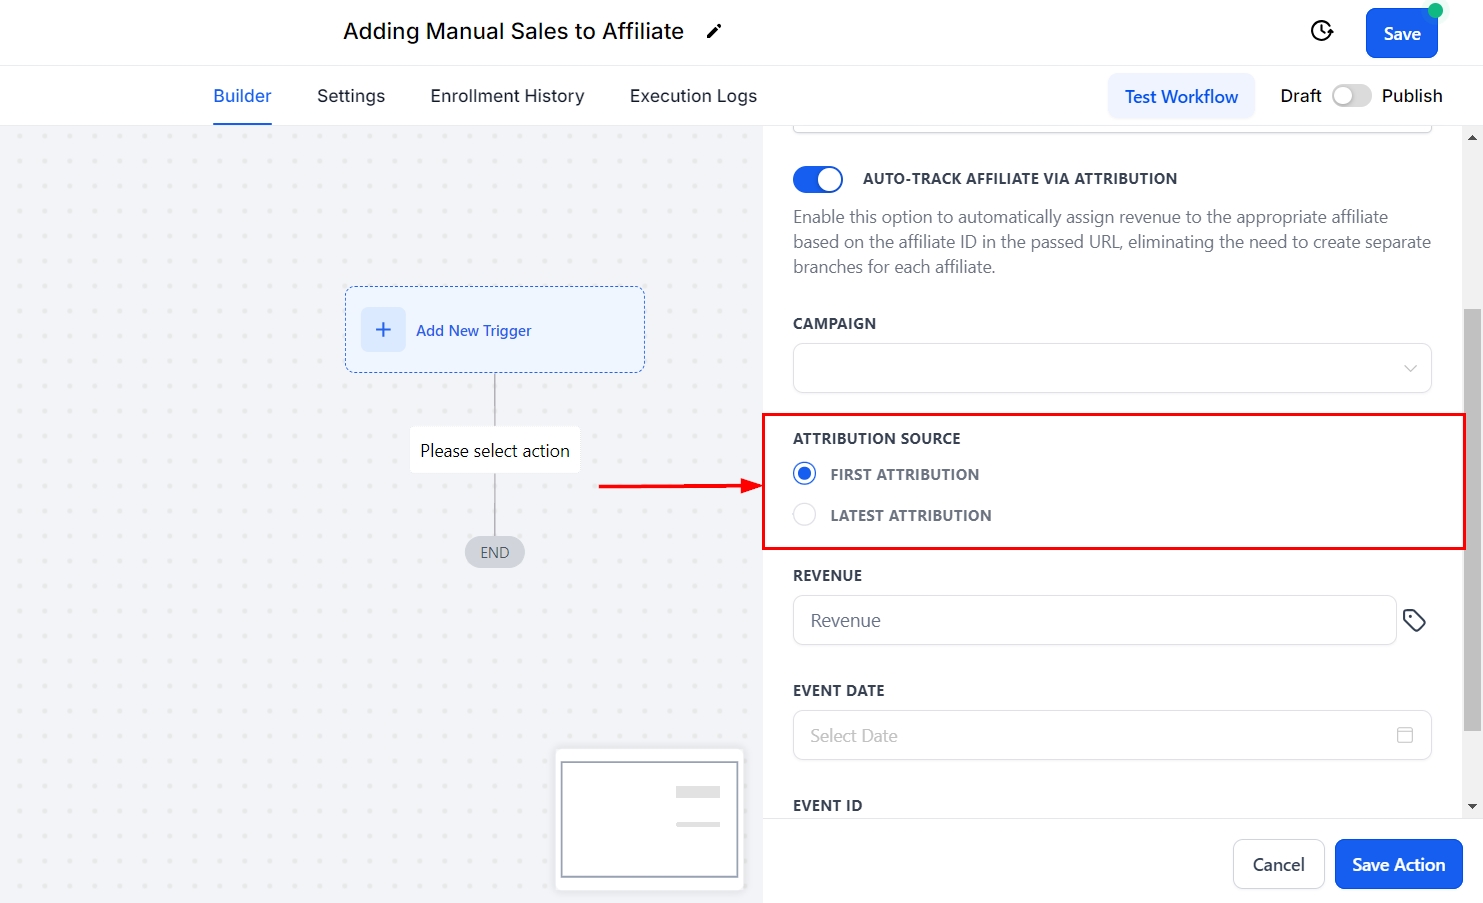Viewport: 1483px width, 903px height.
Task: Click the pencil icon to edit workflow name
Action: 713,32
